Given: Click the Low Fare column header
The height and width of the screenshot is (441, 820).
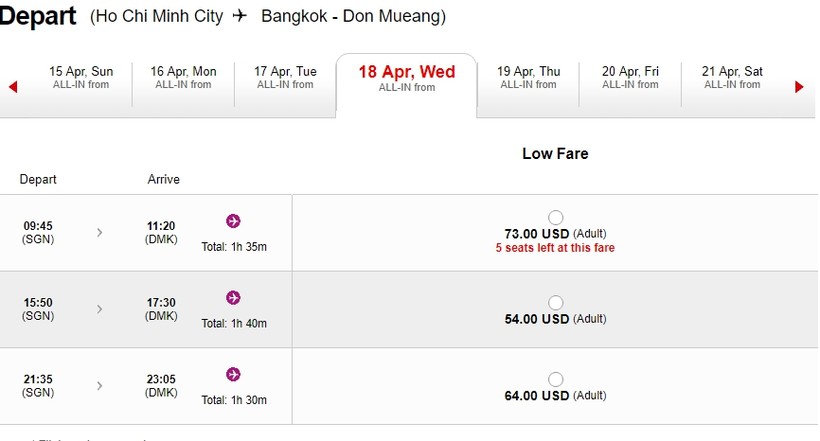Looking at the screenshot, I should coord(555,154).
